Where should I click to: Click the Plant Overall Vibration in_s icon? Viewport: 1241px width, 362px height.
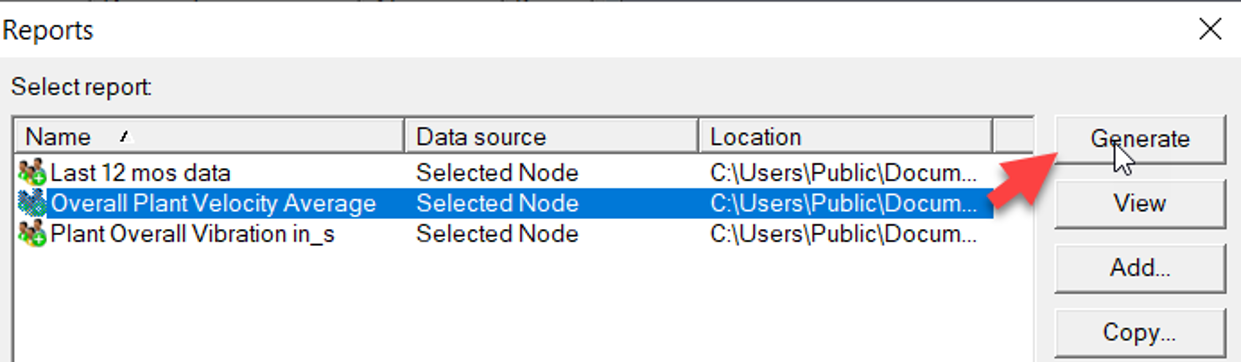(x=33, y=234)
